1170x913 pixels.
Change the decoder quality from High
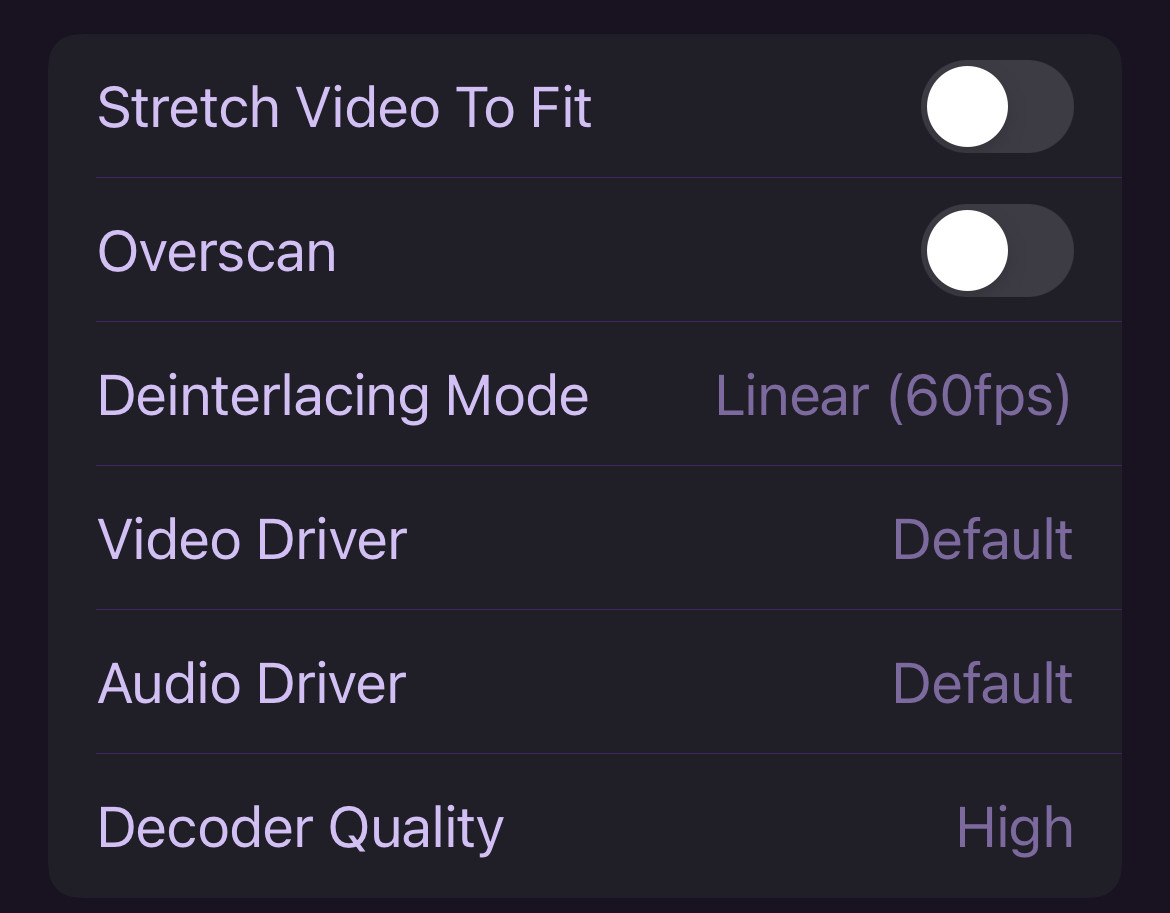click(x=1014, y=829)
